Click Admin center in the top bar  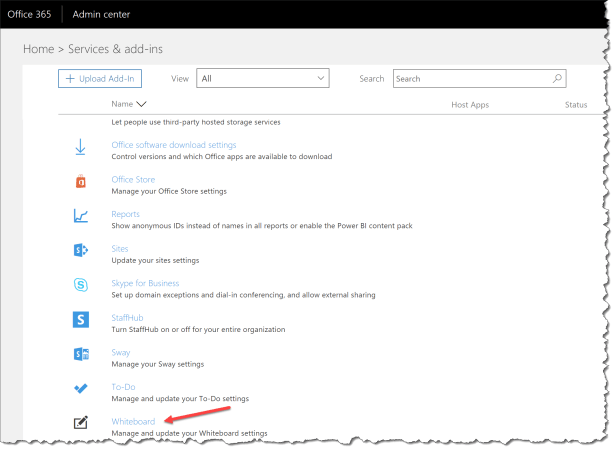pos(101,14)
